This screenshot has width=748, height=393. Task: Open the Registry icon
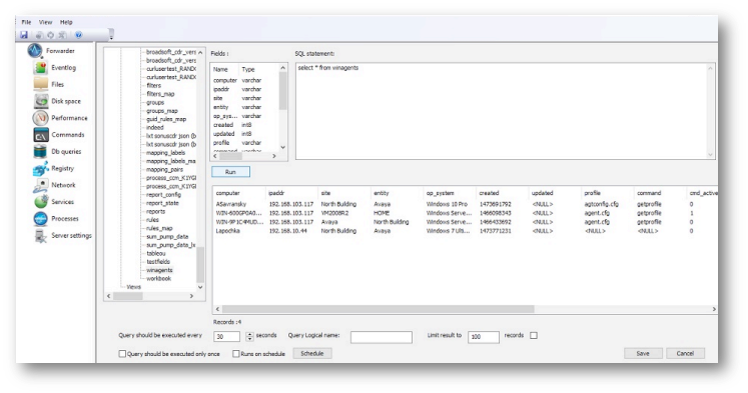coord(41,168)
